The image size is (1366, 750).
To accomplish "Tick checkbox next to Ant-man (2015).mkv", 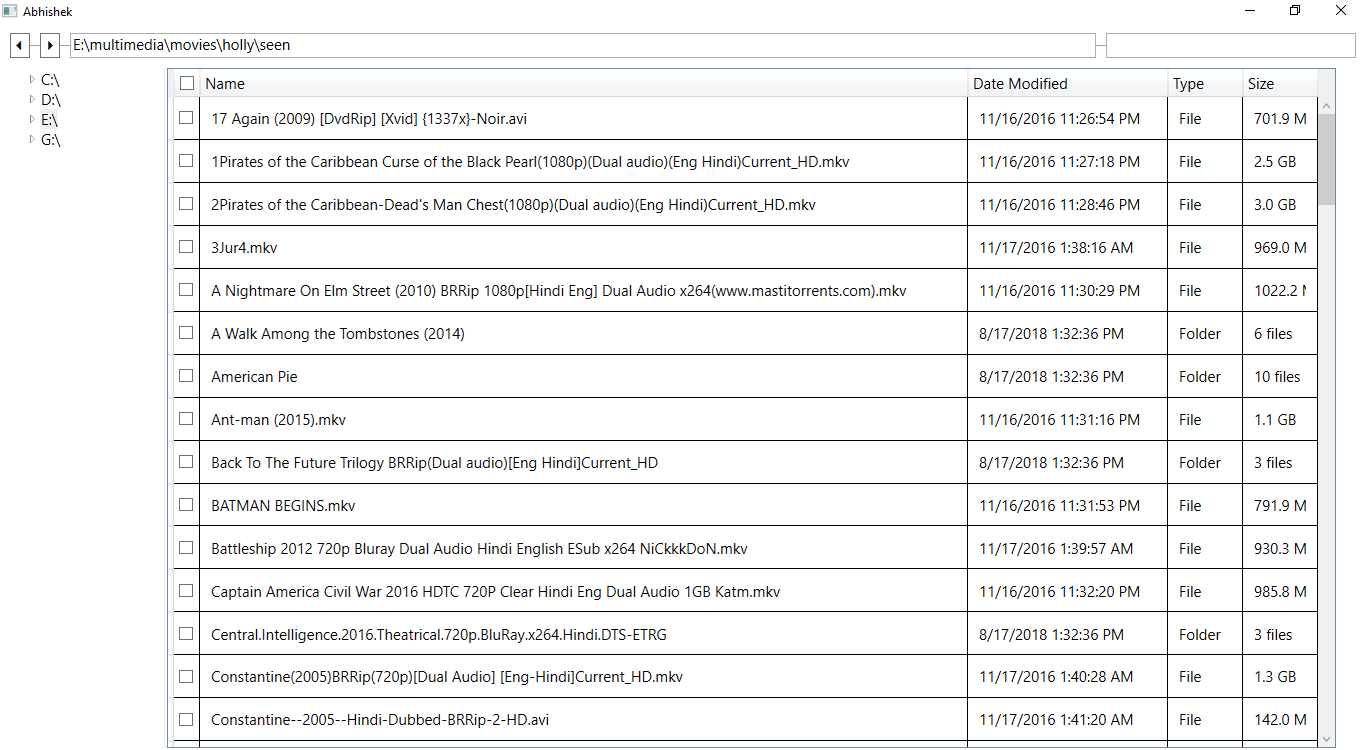I will 186,419.
